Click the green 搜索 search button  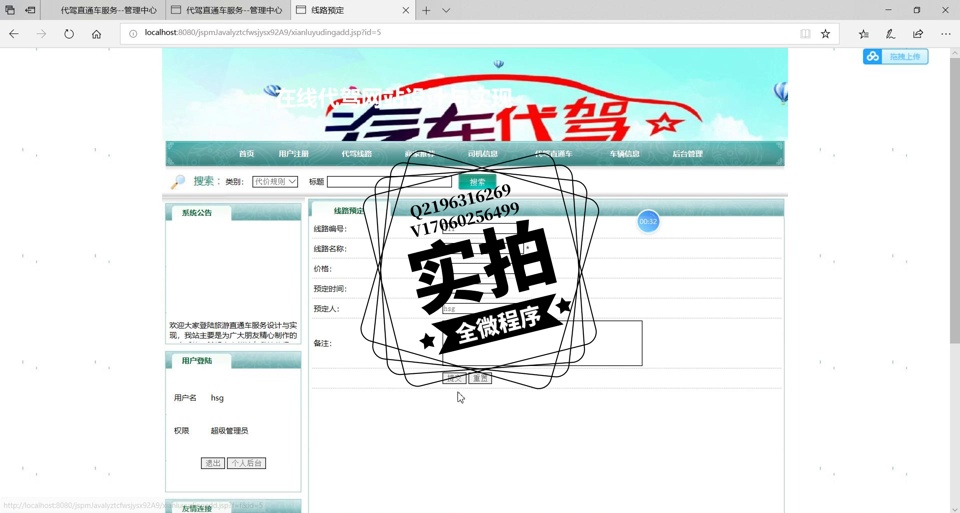click(477, 182)
